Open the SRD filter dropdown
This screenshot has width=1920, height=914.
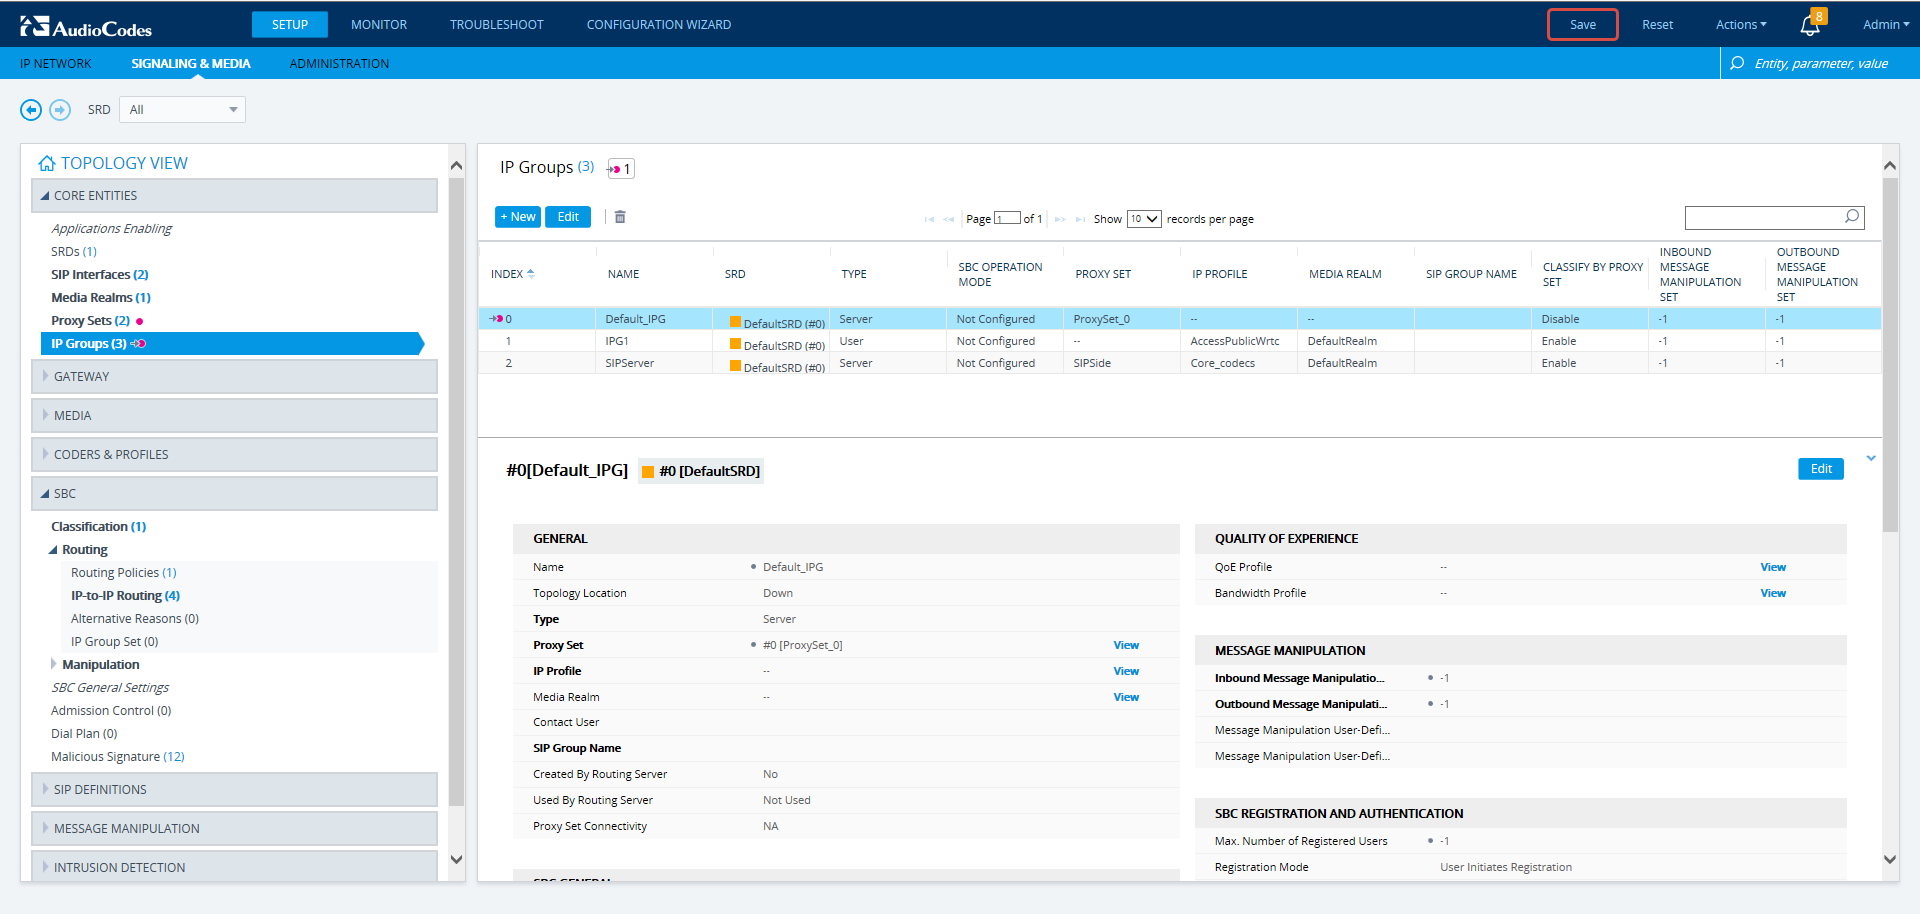(182, 110)
